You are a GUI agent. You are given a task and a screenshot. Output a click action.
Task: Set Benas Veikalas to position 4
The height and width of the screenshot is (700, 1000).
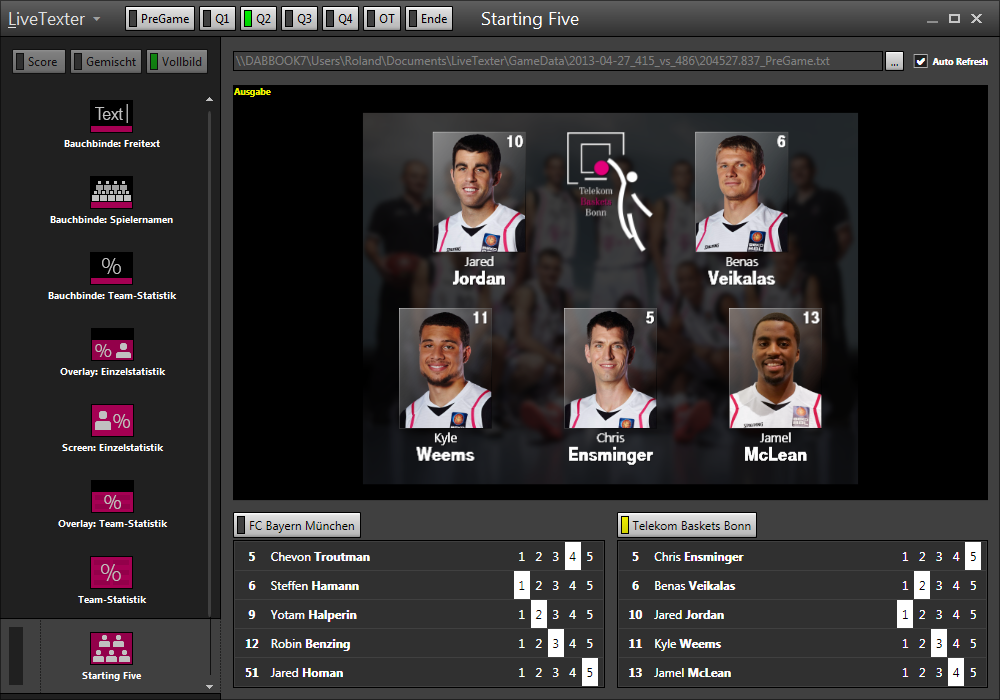[956, 585]
